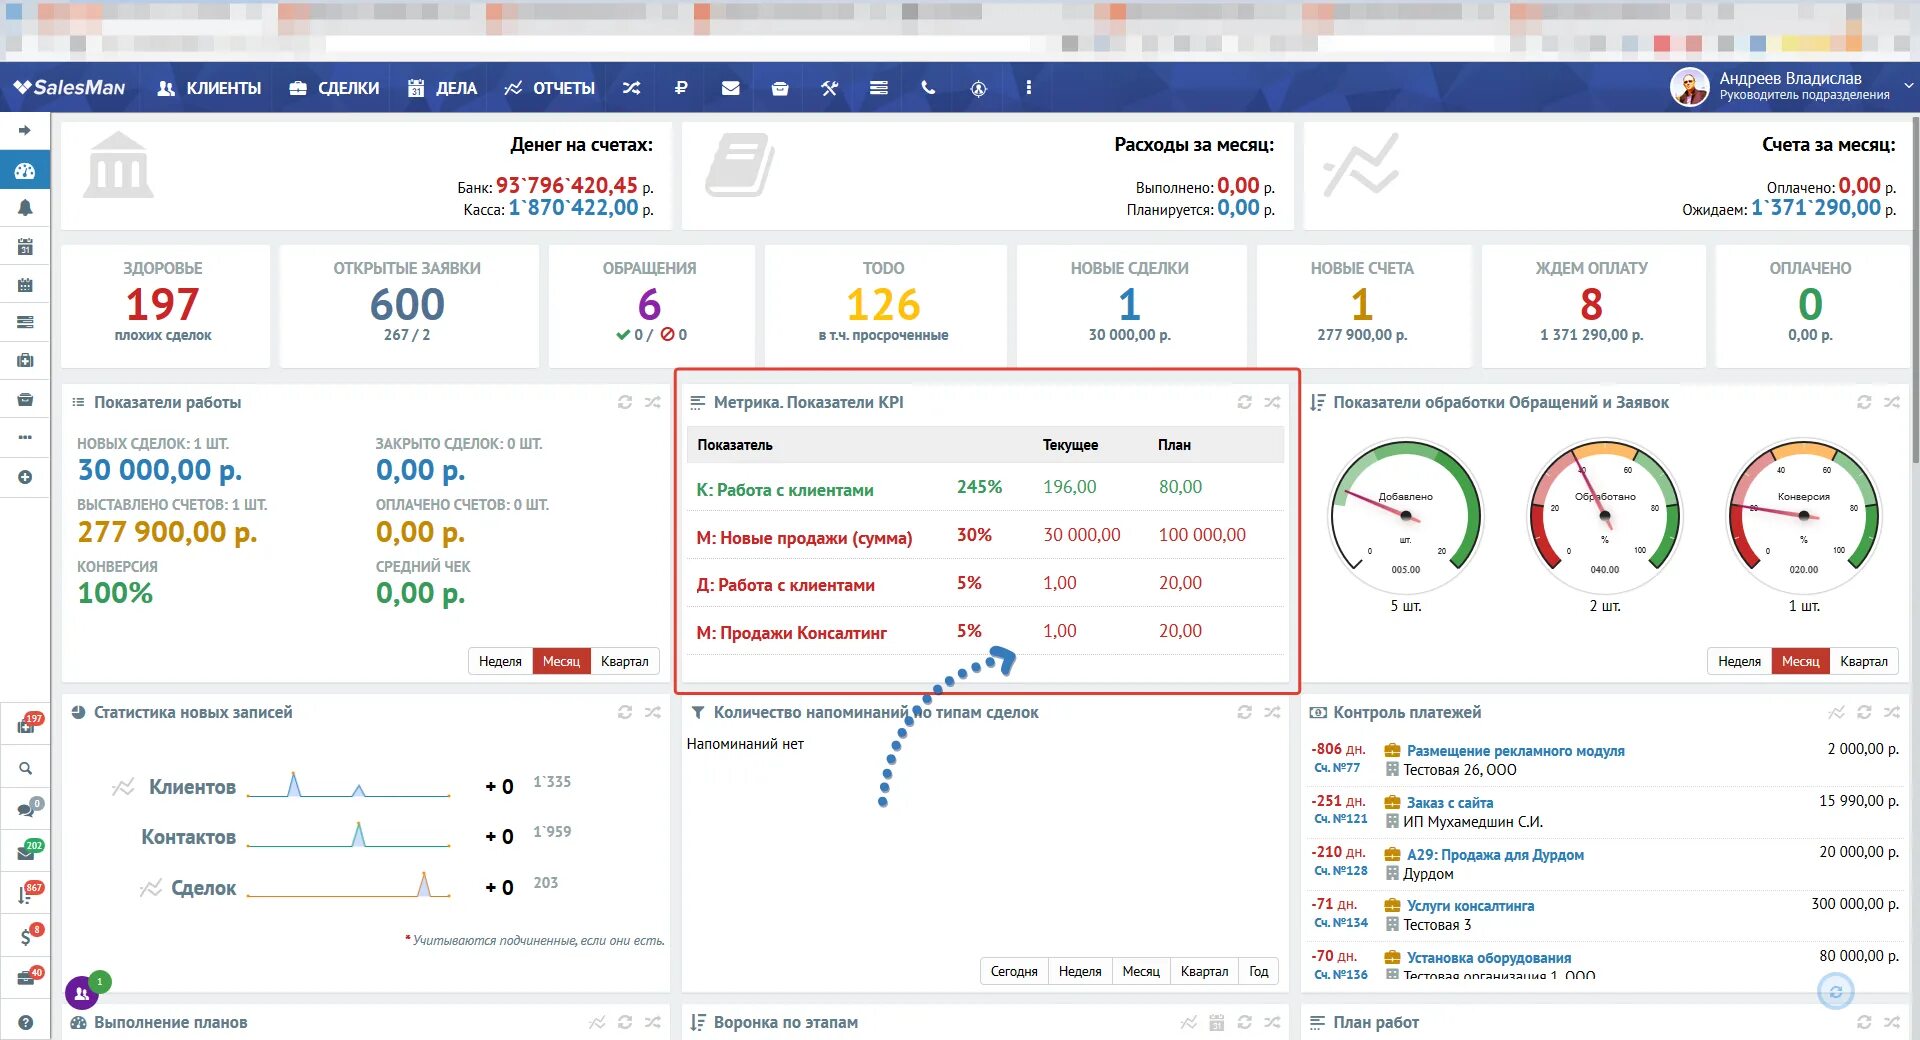Select Квартал in reminders widget

pyautogui.click(x=1204, y=971)
